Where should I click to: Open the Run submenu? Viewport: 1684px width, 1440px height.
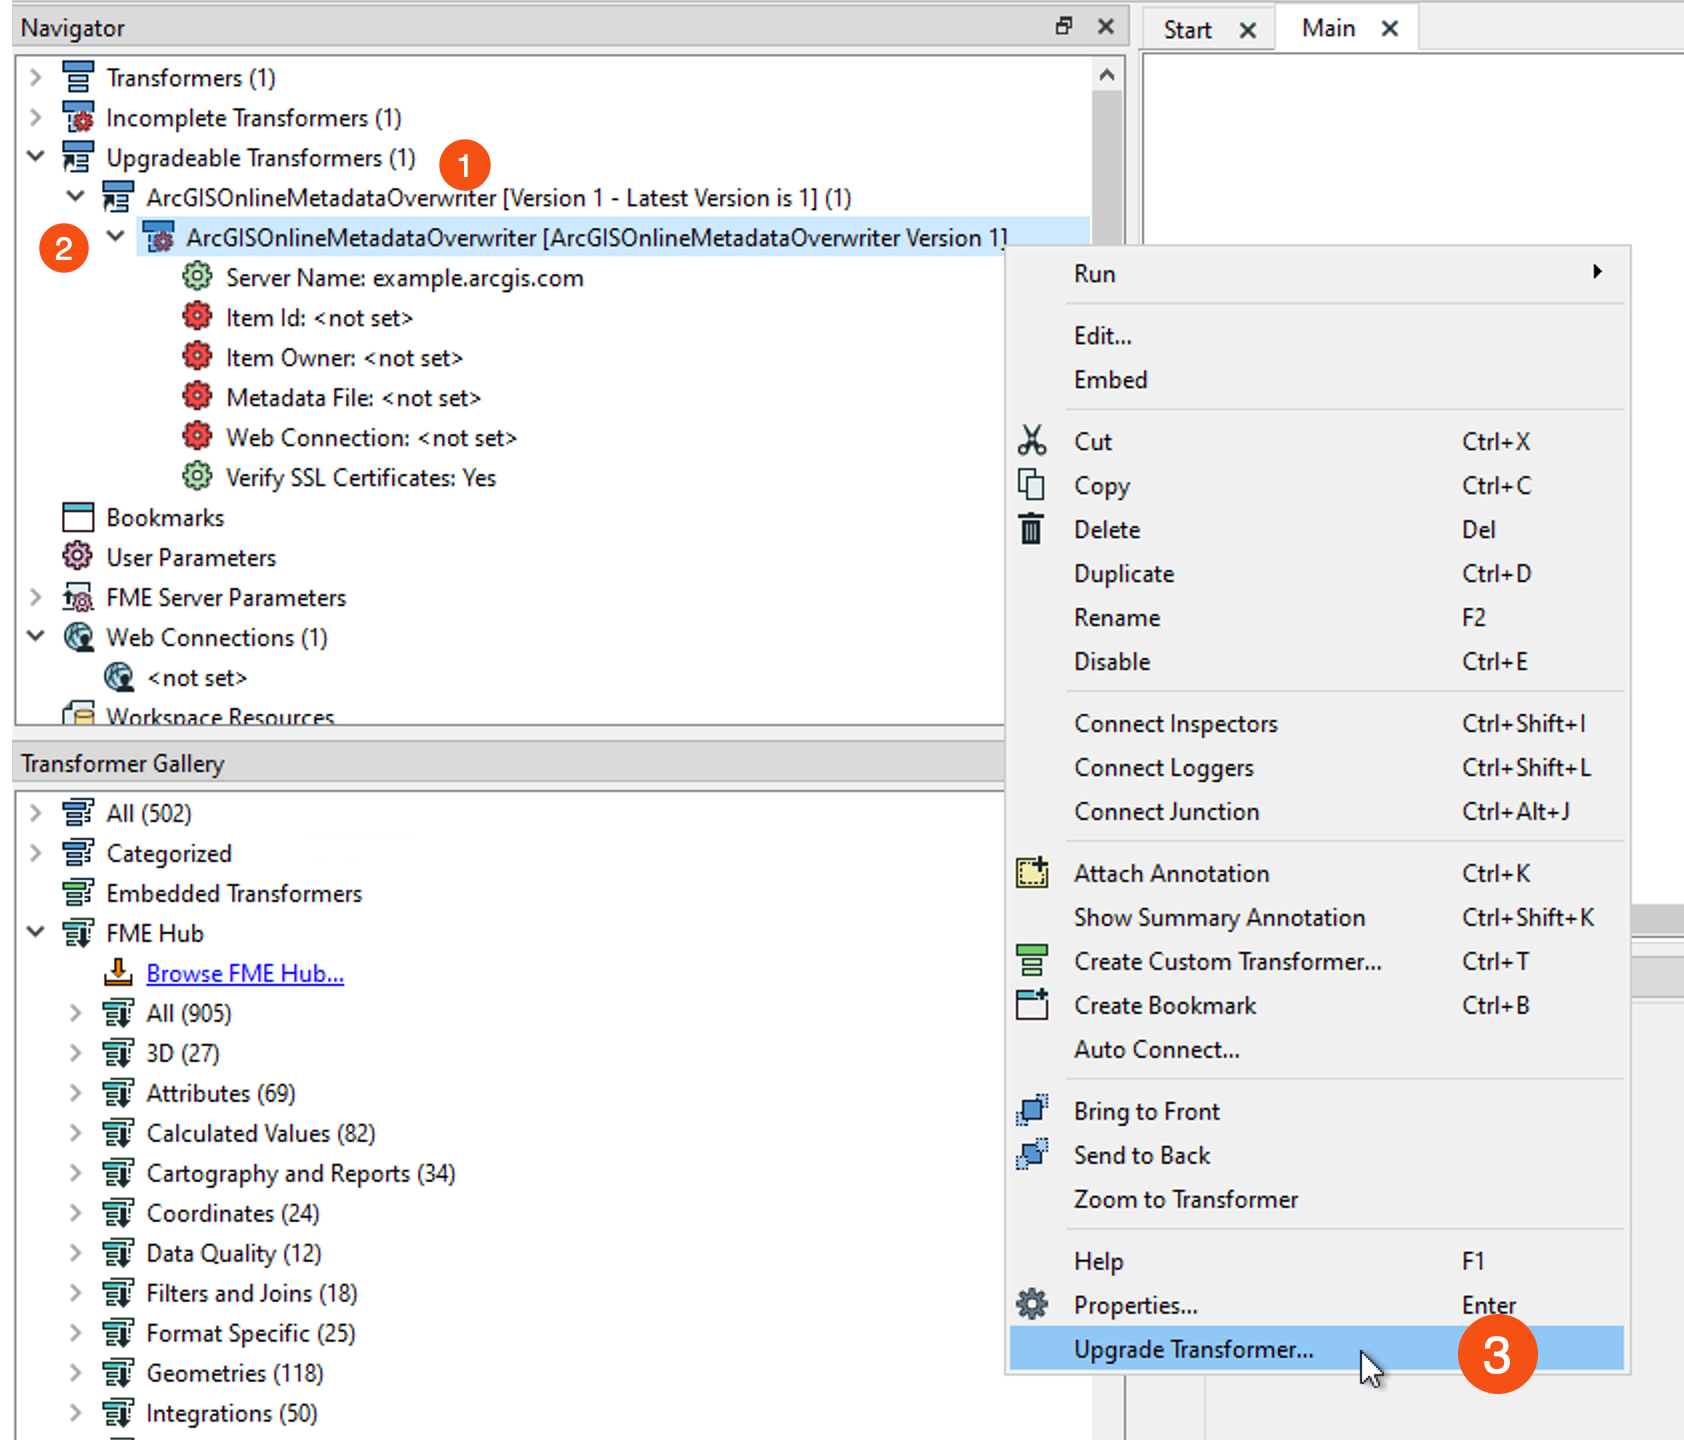click(1317, 273)
